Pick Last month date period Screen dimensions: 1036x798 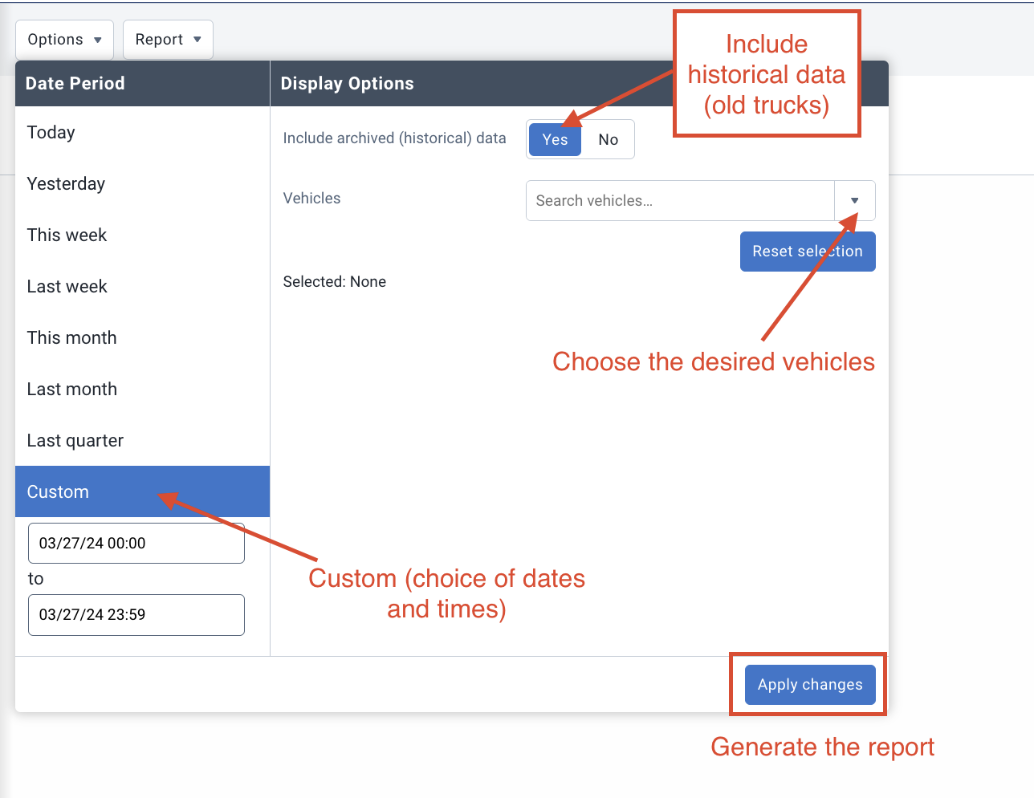click(x=142, y=389)
